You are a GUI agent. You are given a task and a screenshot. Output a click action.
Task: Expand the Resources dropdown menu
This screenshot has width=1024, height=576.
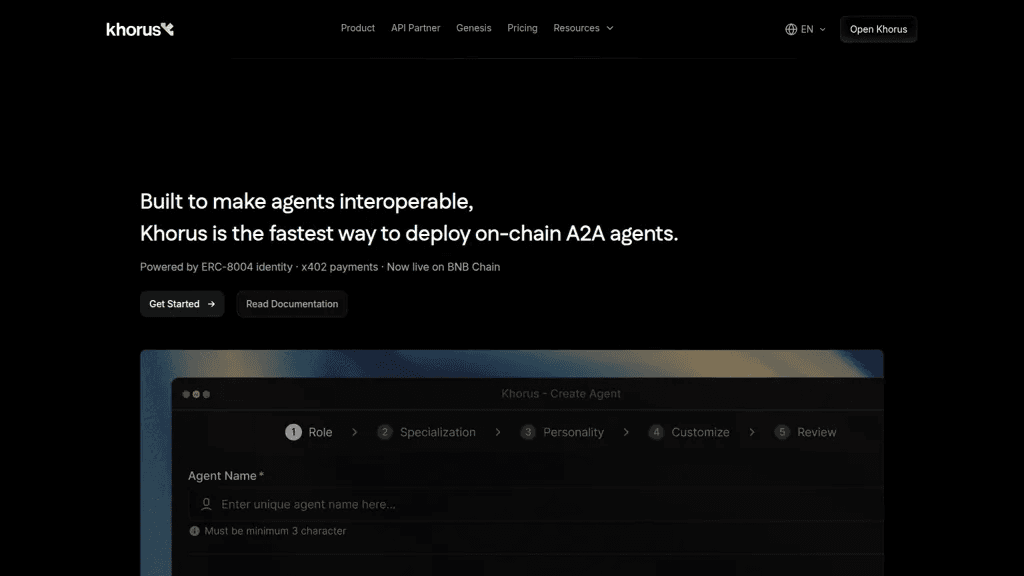click(583, 28)
